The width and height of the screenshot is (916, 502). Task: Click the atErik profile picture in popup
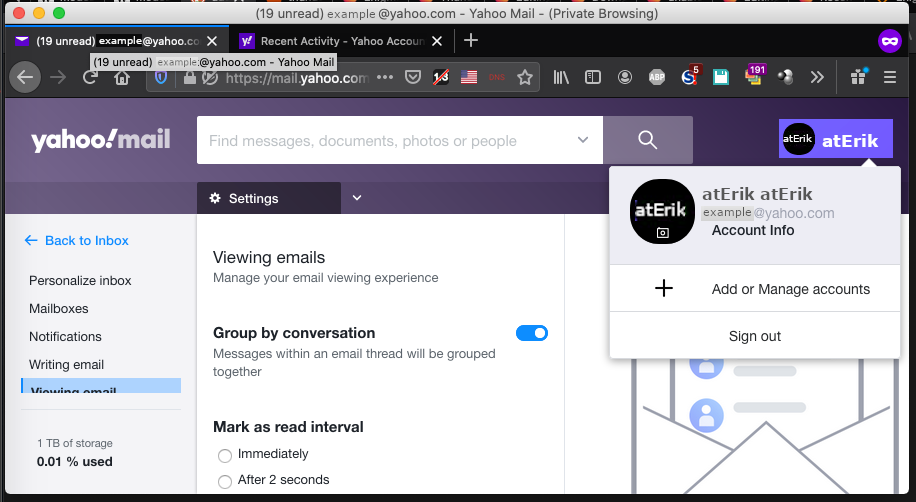pos(662,211)
